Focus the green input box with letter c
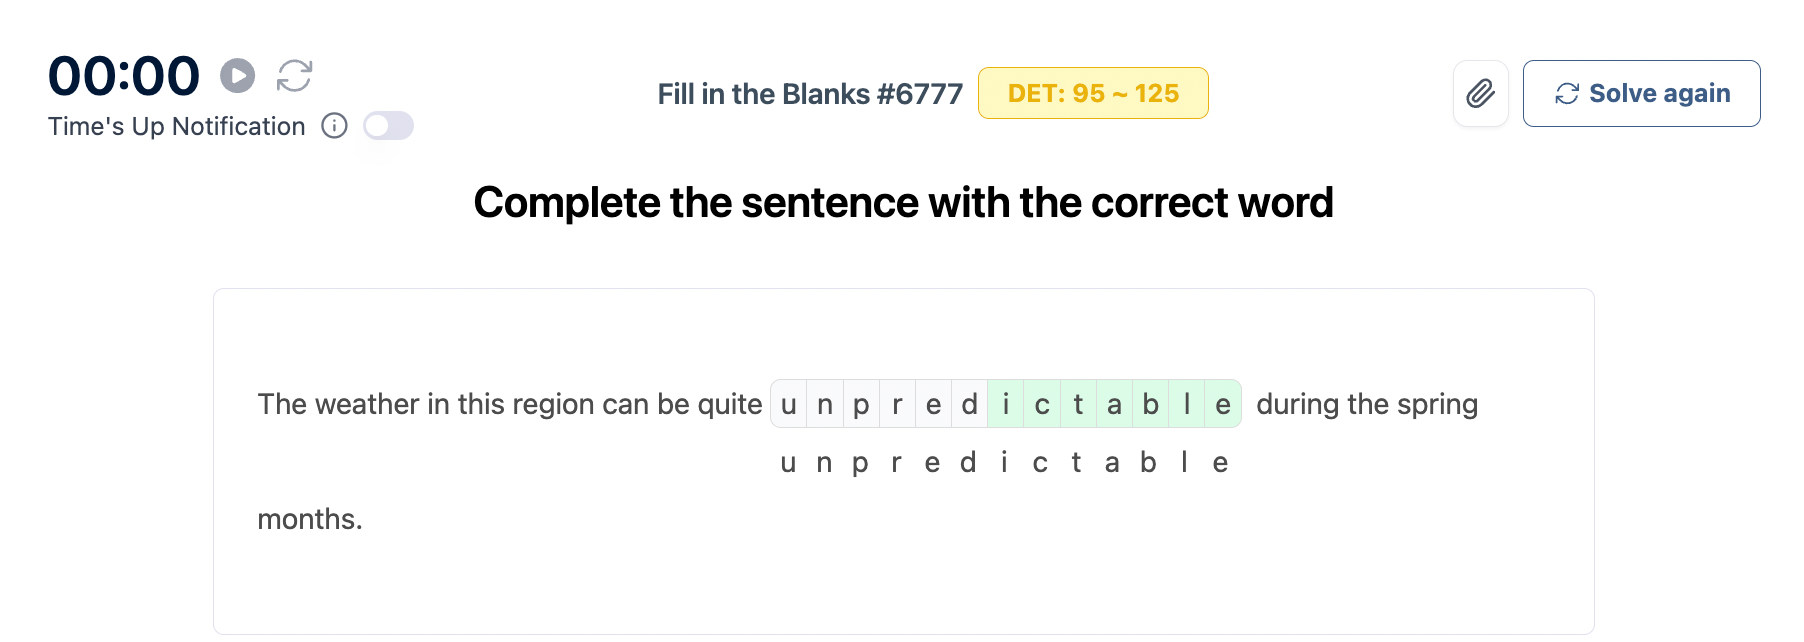The width and height of the screenshot is (1804, 642). click(1042, 404)
